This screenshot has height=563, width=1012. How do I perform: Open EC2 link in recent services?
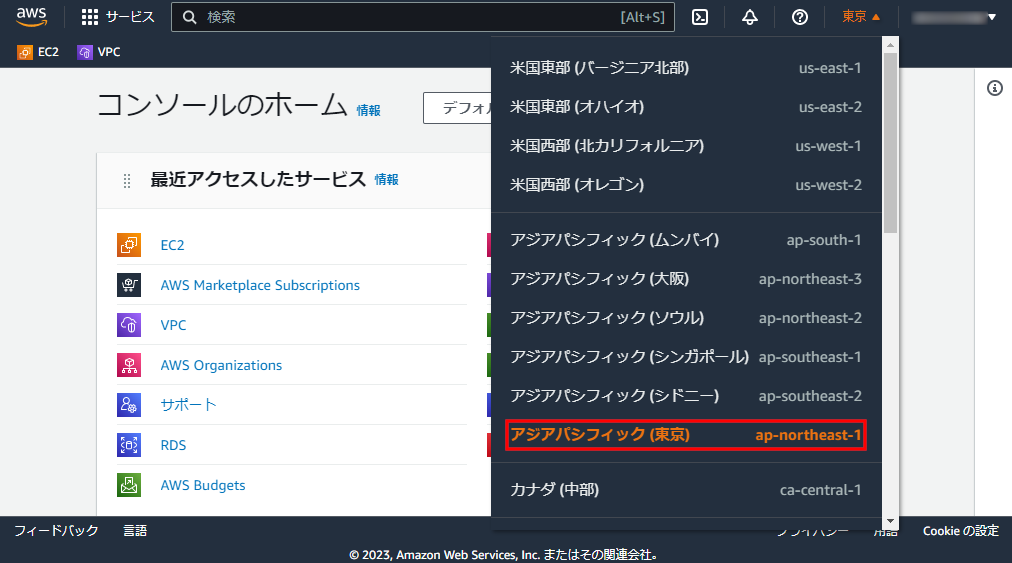pos(172,245)
